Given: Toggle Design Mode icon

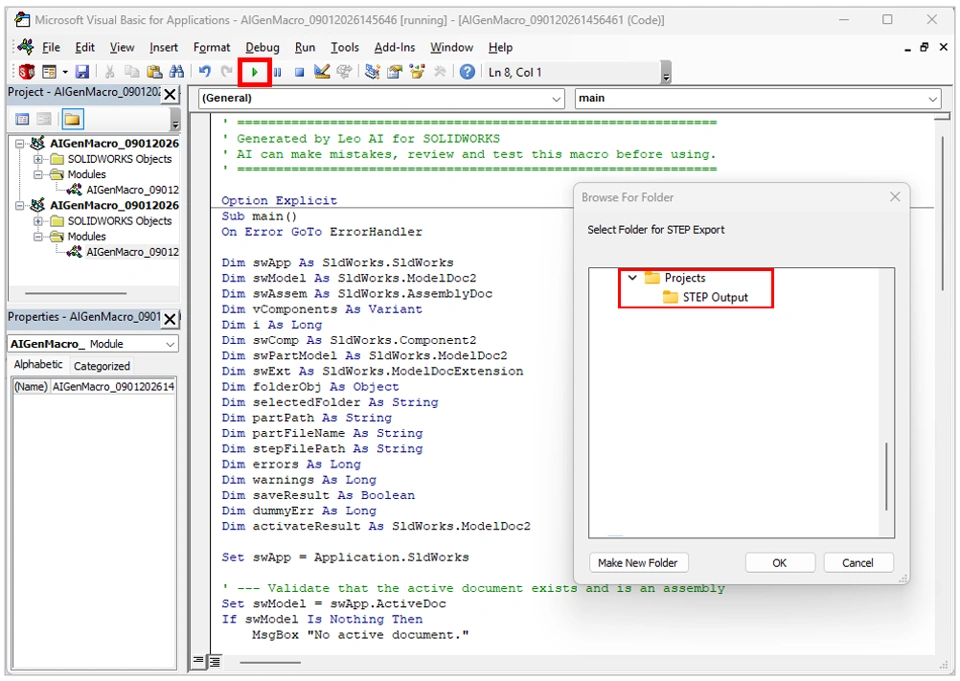Looking at the screenshot, I should click(322, 72).
